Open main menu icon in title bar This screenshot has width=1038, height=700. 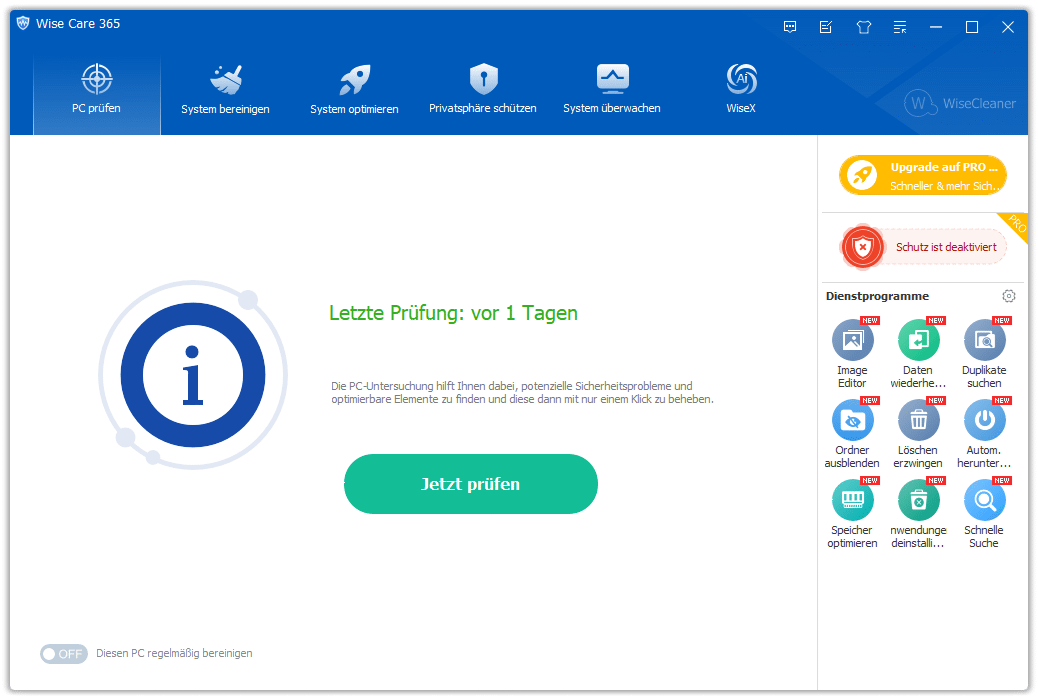pos(900,27)
